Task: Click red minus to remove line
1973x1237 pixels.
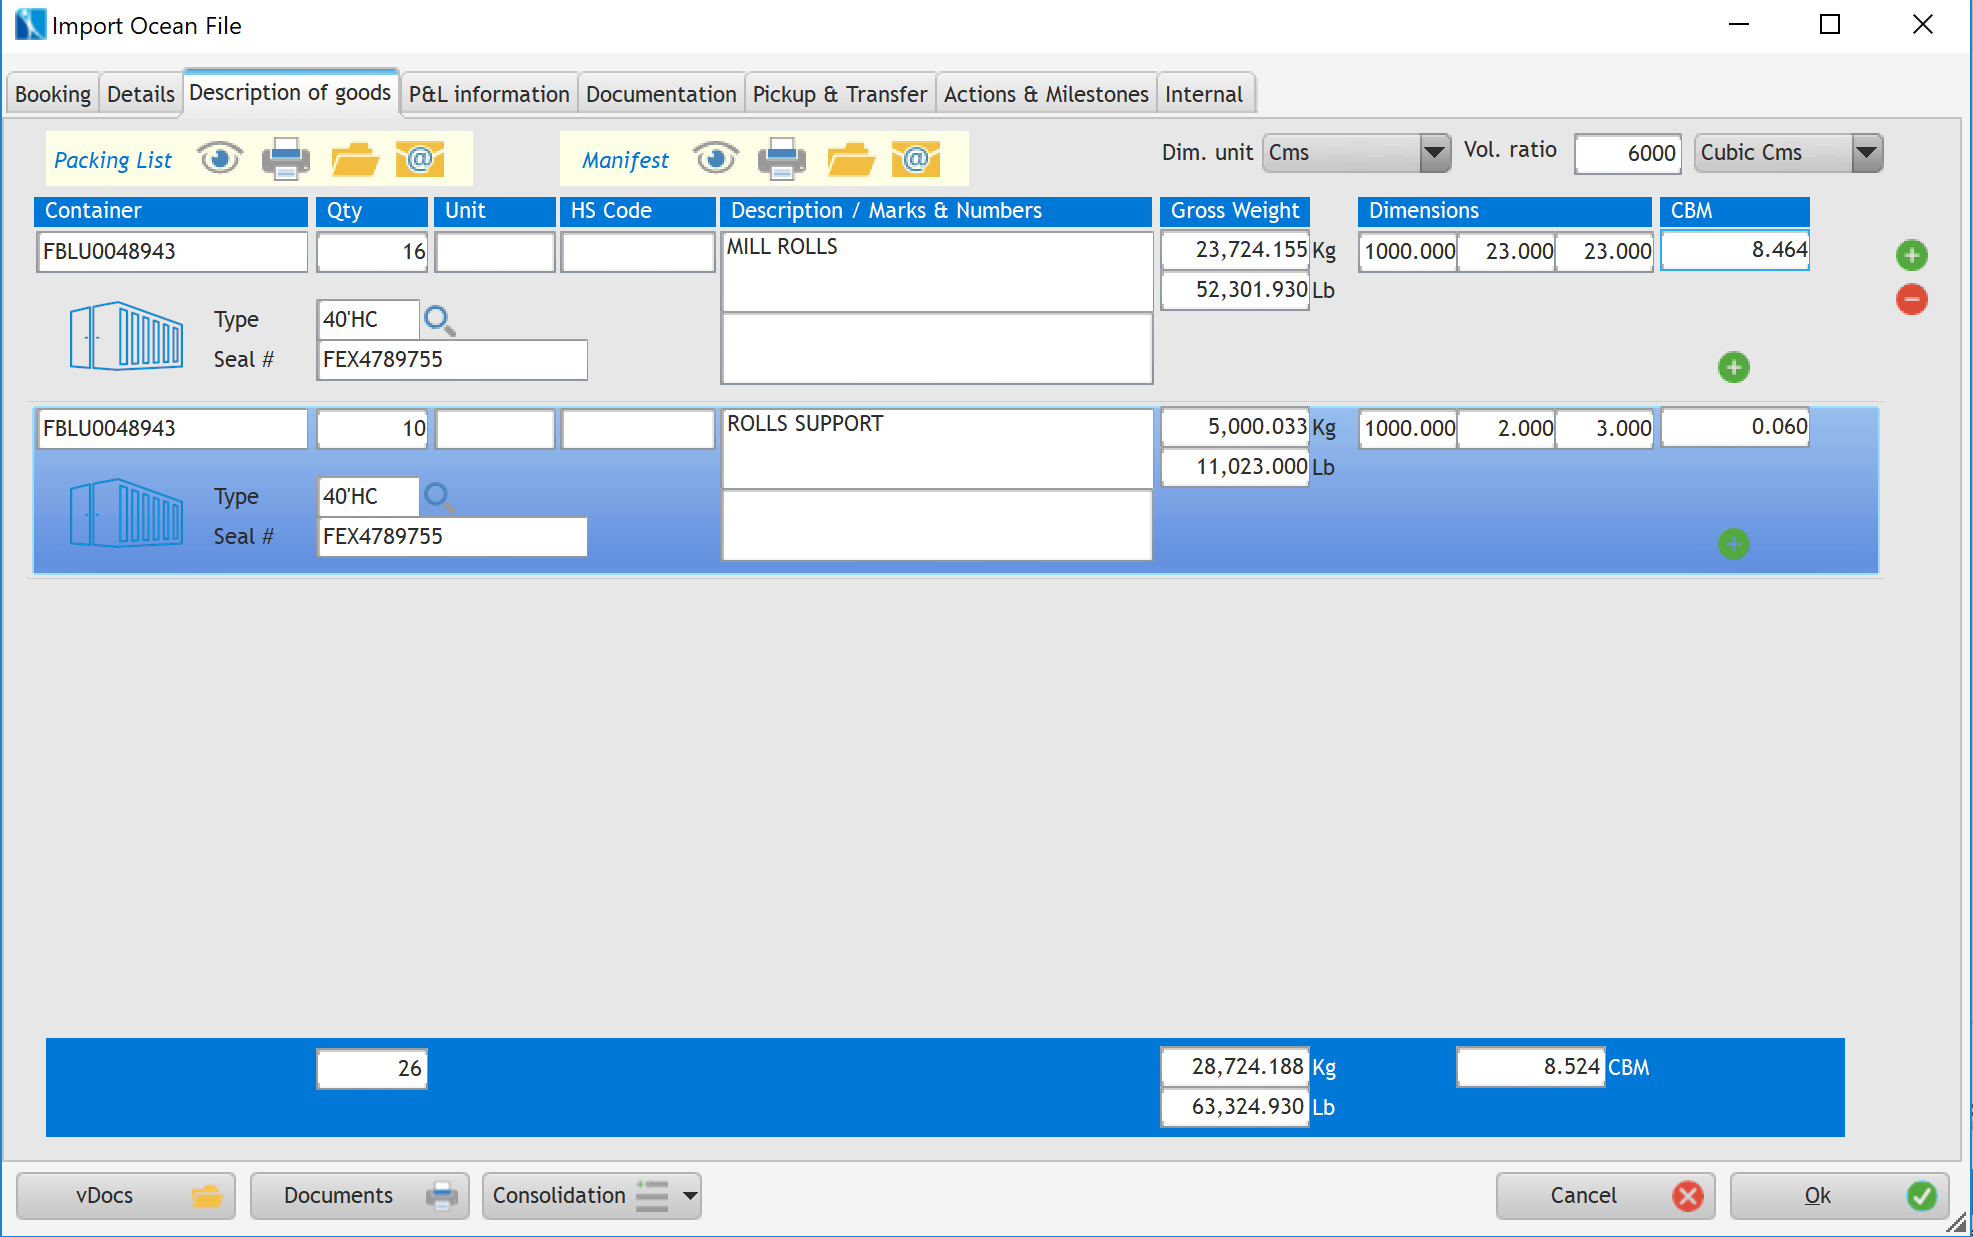Action: click(1911, 299)
